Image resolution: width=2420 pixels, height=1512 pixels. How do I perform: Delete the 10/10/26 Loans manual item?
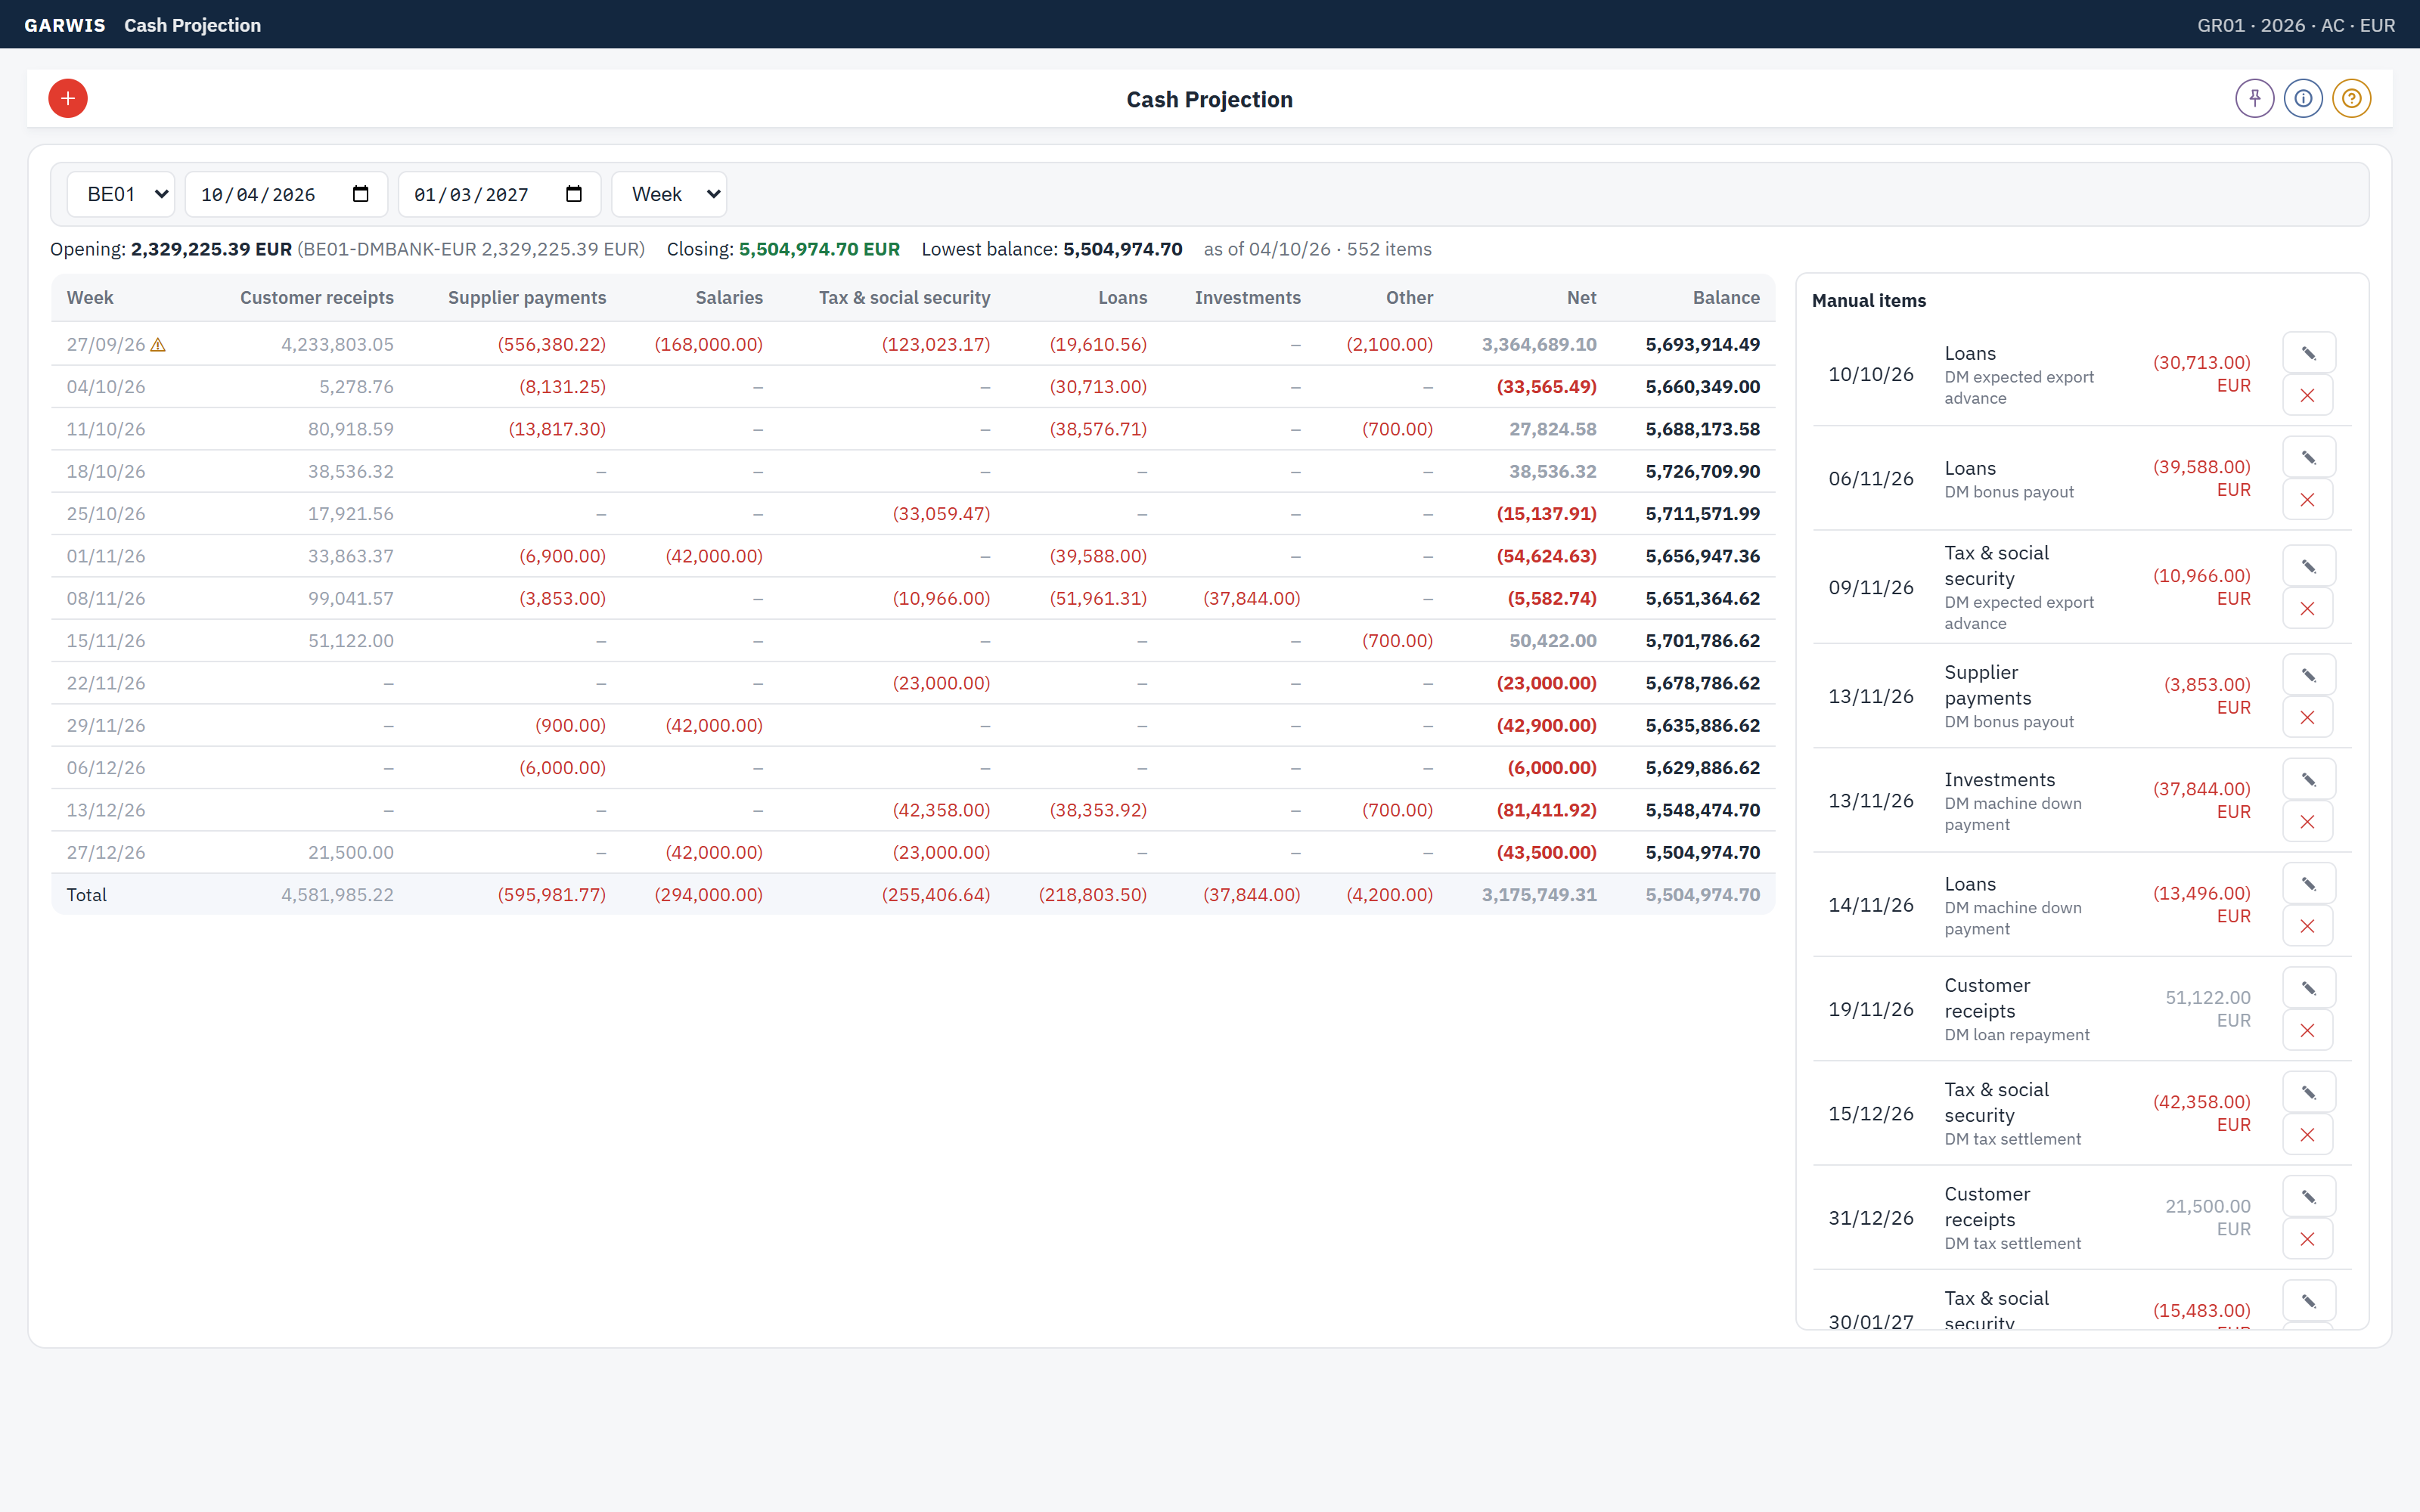click(x=2308, y=395)
